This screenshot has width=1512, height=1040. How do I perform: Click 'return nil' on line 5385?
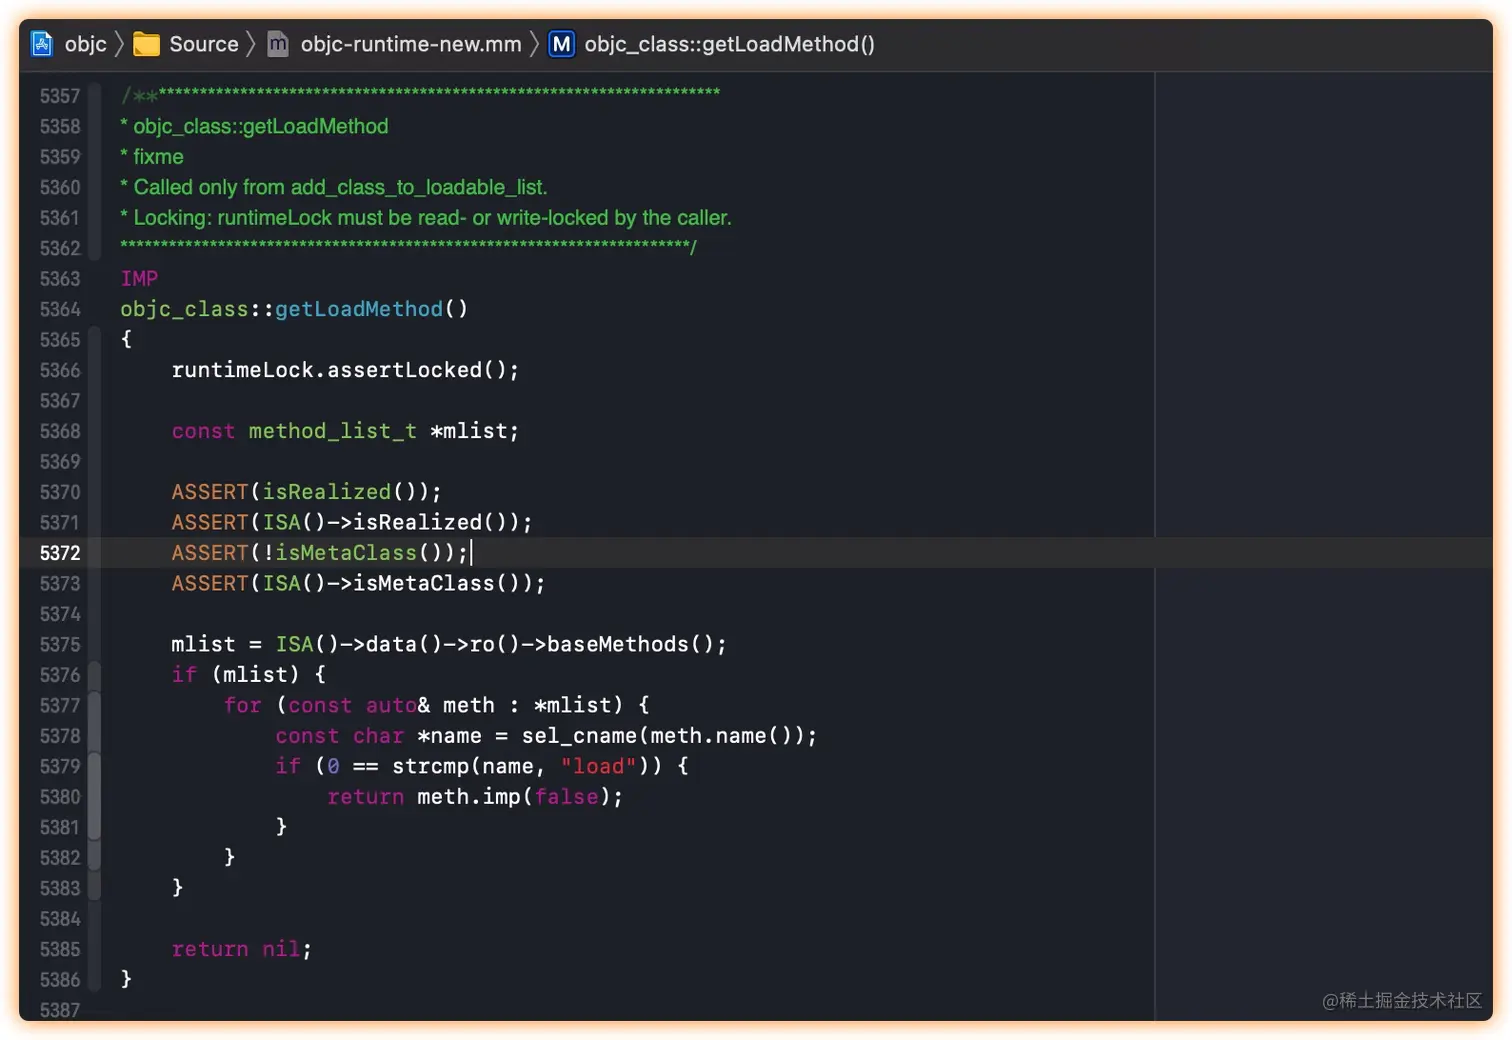[x=241, y=949]
